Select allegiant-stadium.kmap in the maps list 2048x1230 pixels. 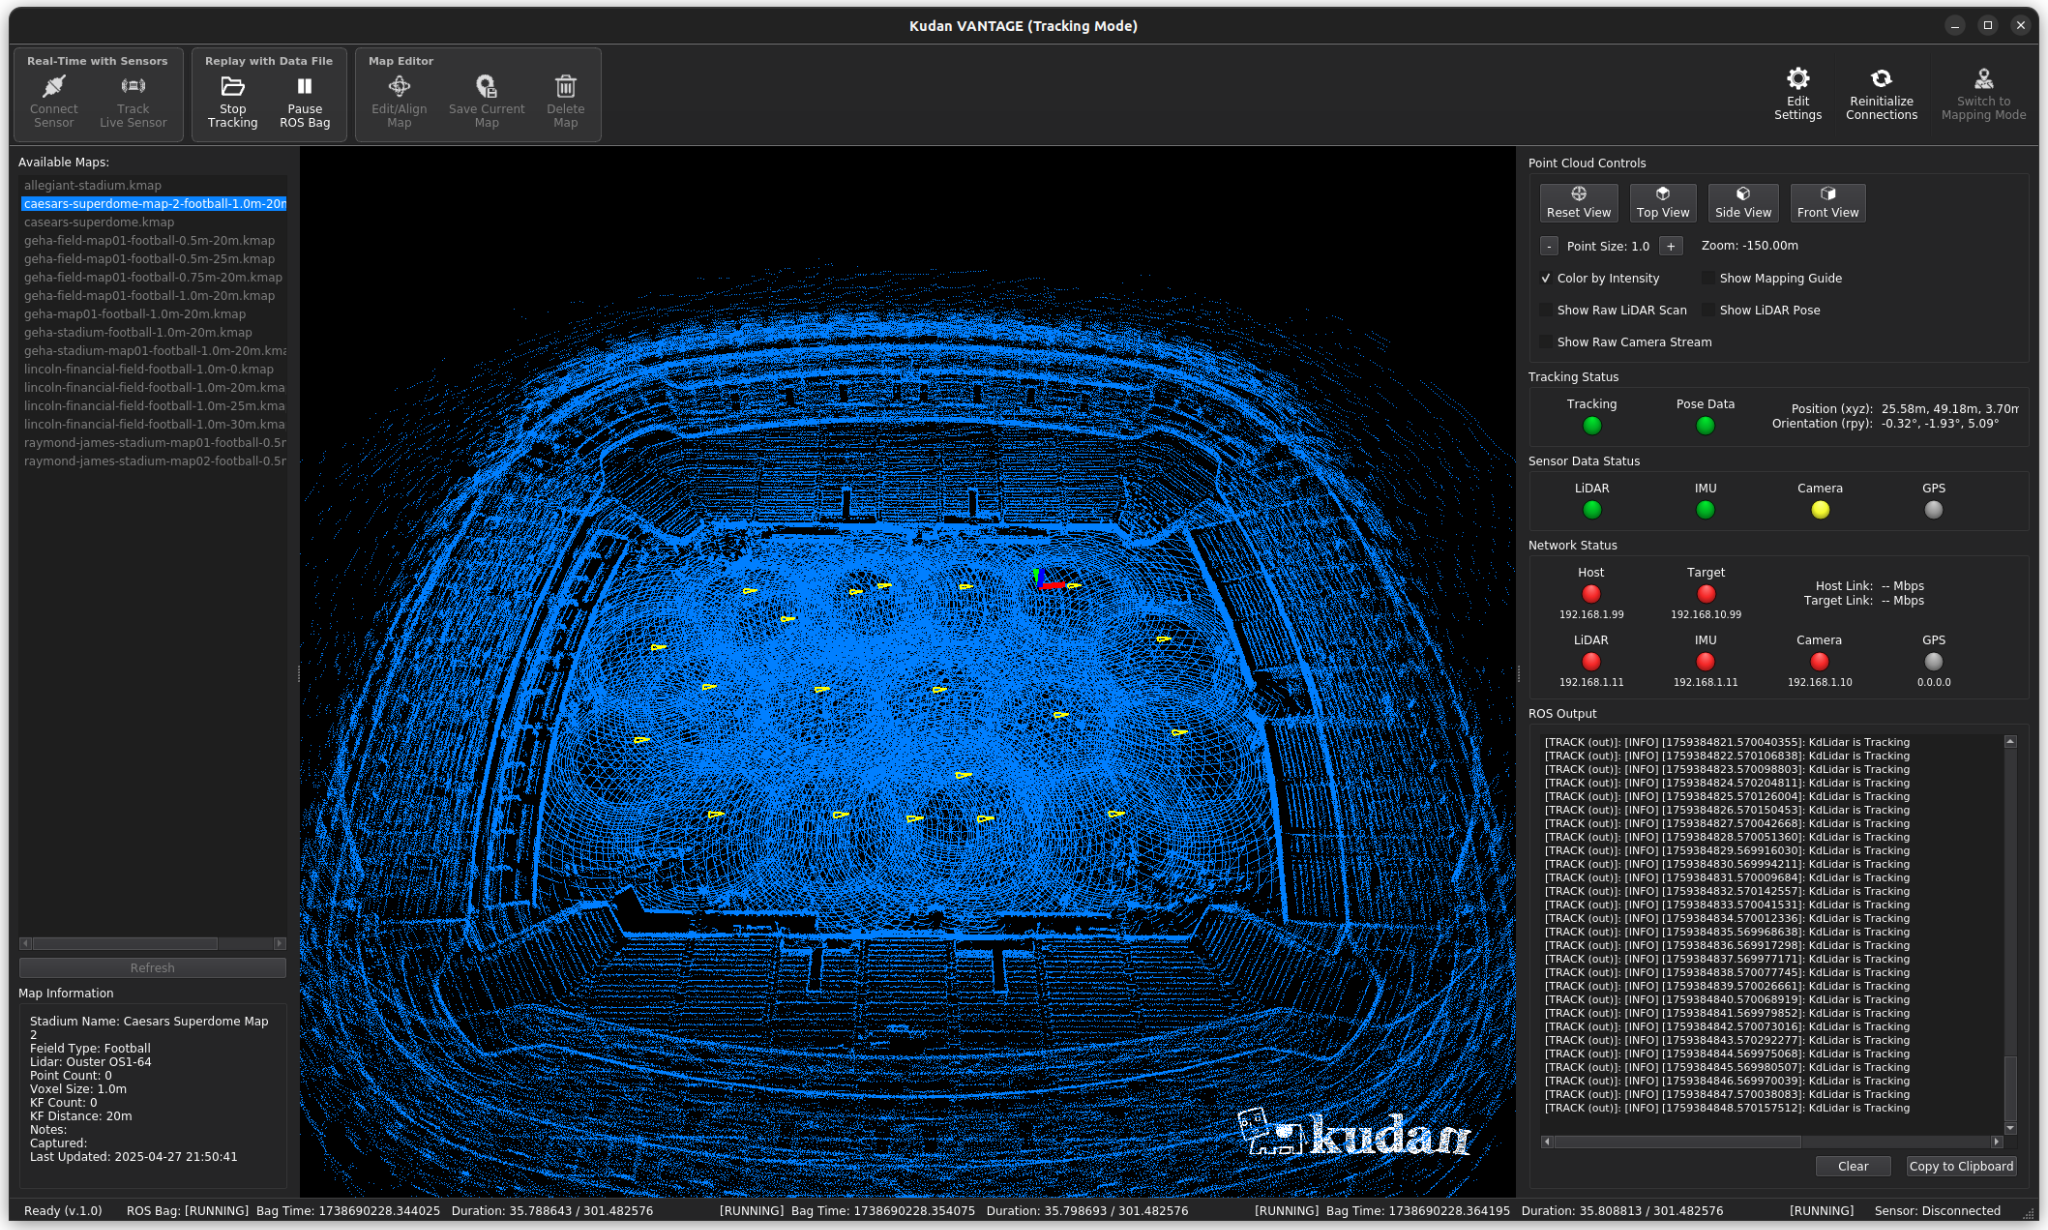[x=92, y=185]
